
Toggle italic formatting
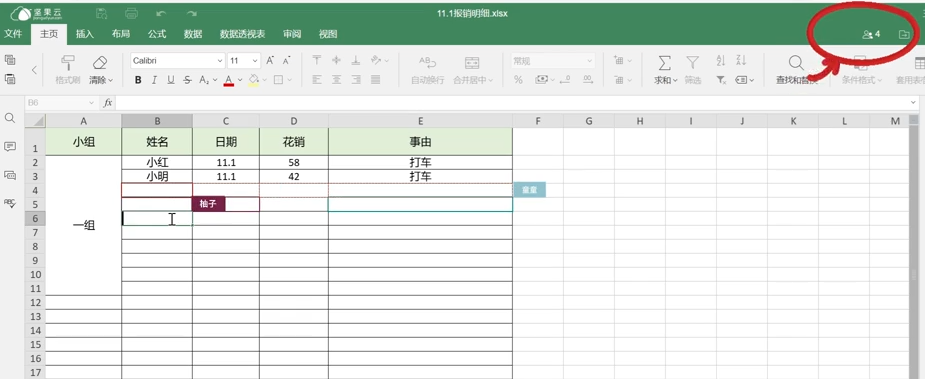pyautogui.click(x=154, y=80)
